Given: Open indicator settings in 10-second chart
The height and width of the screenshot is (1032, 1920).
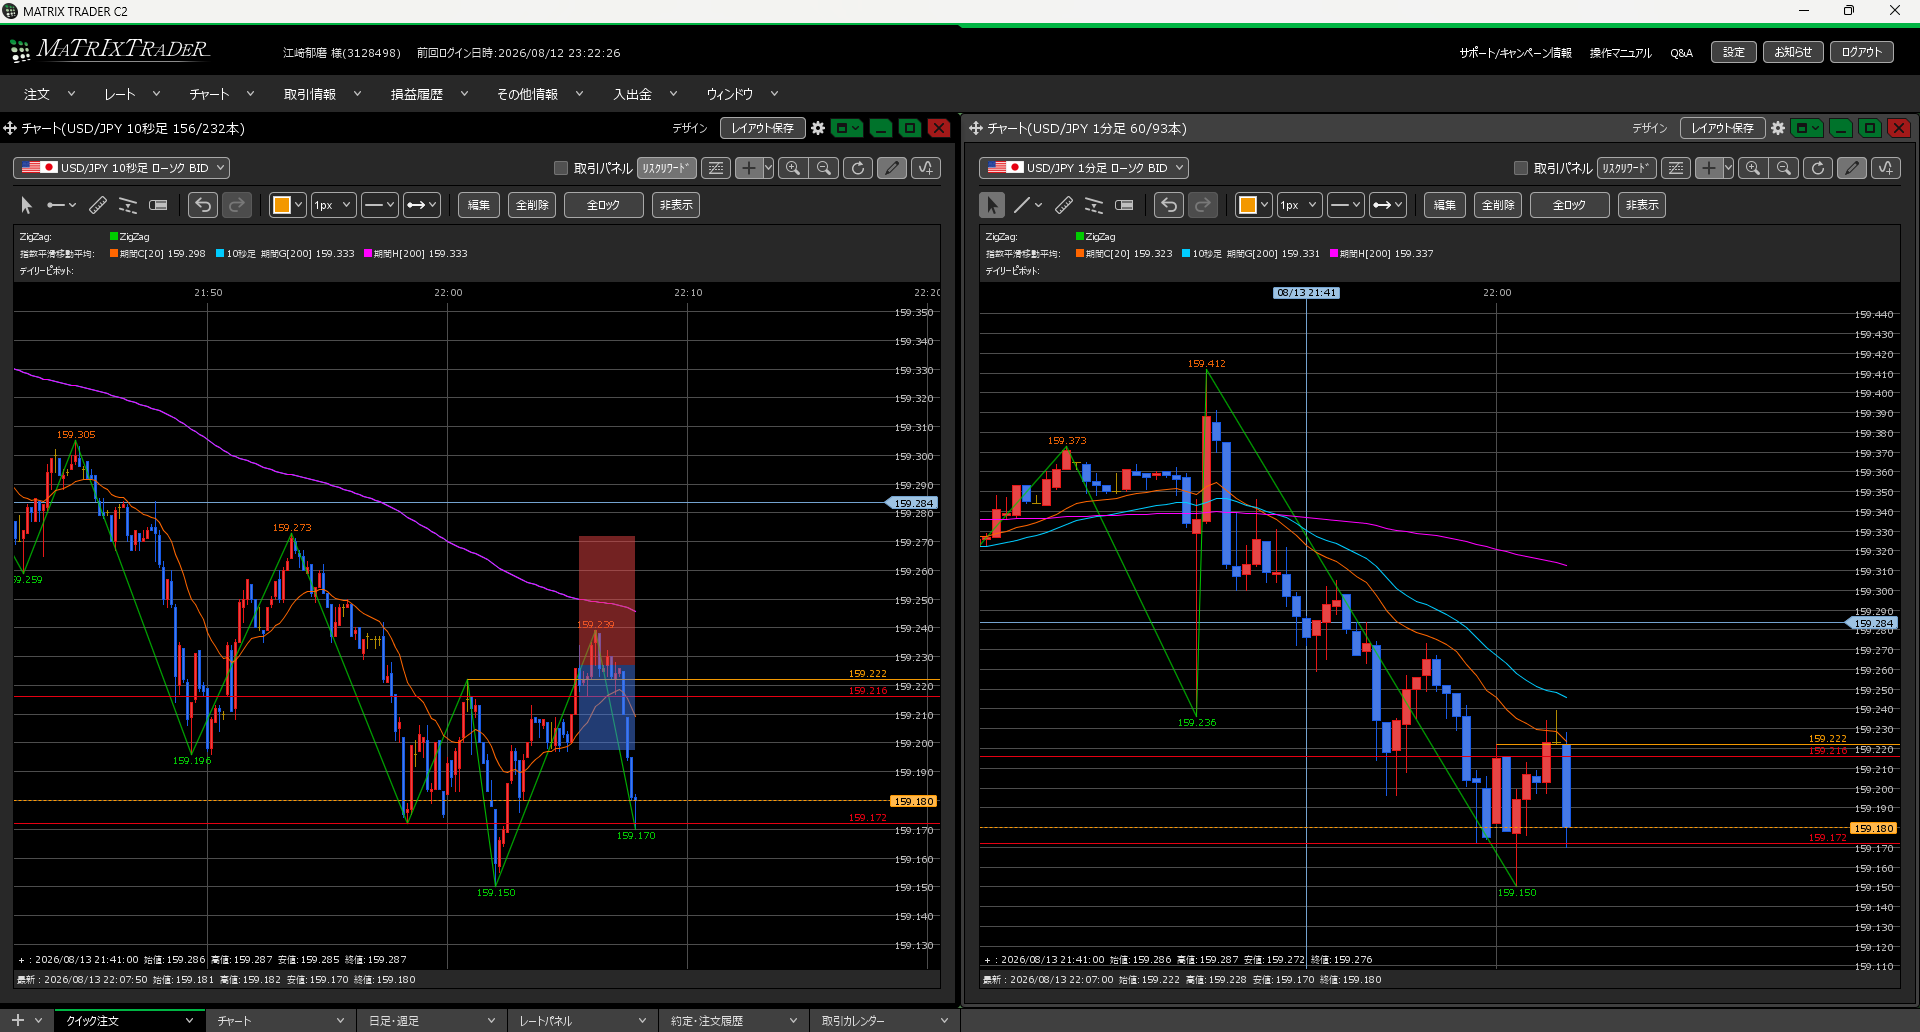Looking at the screenshot, I should pos(926,168).
